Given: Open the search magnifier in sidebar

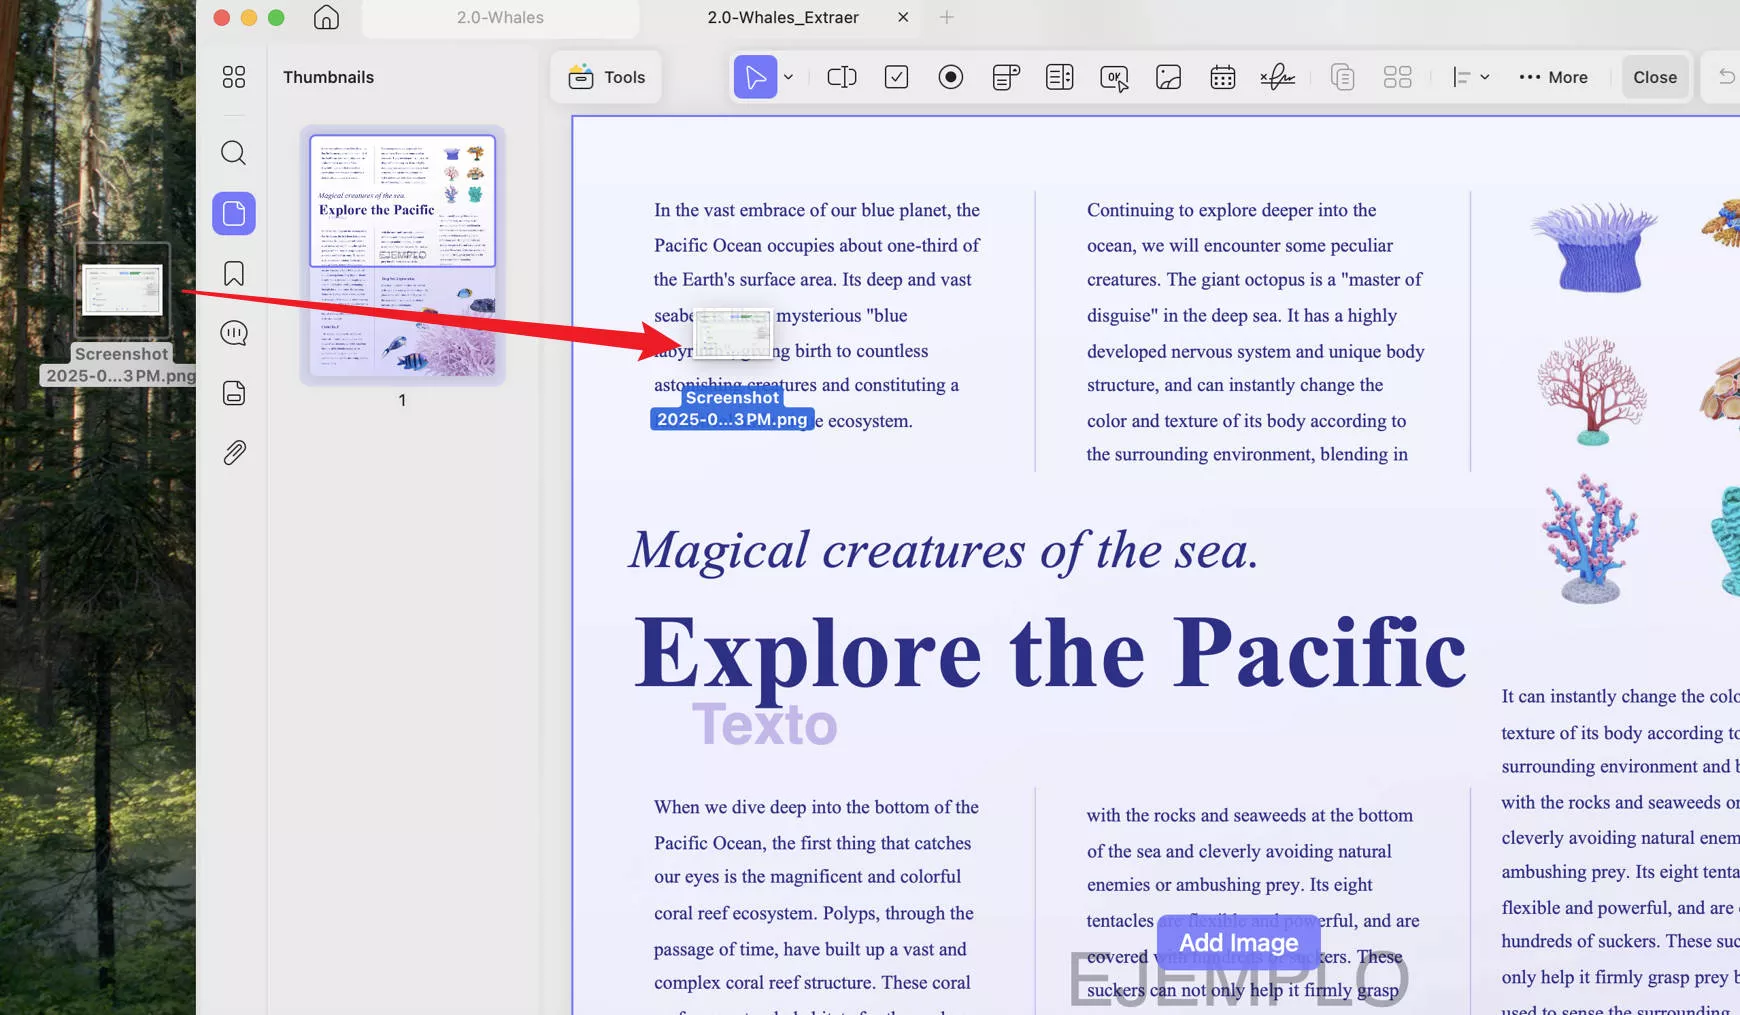Looking at the screenshot, I should tap(234, 152).
